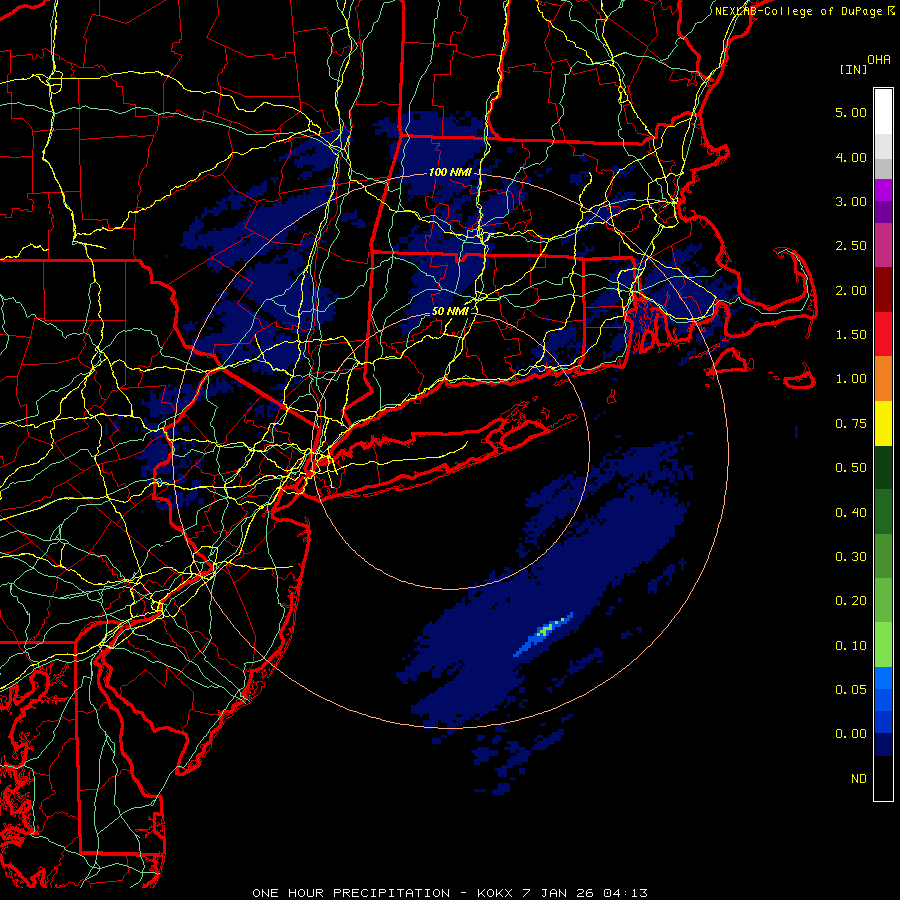Pick the orange swatch in the color scale
This screenshot has height=900, width=900.
[x=883, y=378]
